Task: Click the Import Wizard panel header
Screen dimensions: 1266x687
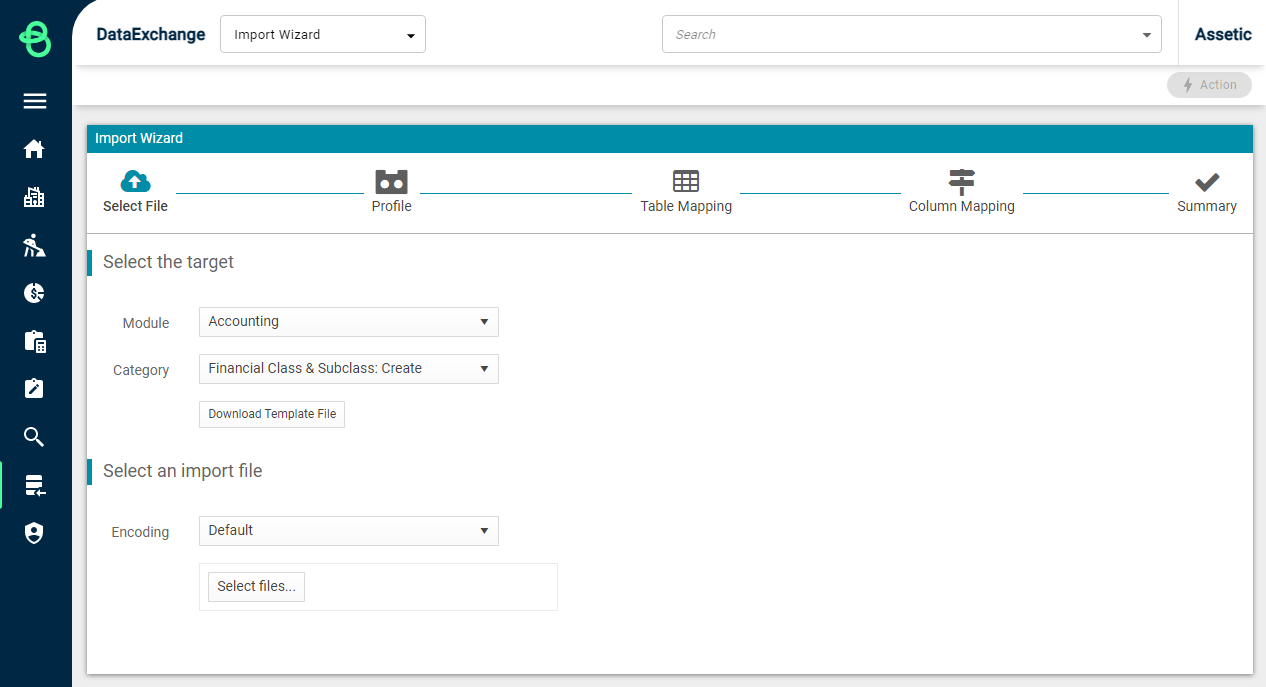Action: click(670, 139)
